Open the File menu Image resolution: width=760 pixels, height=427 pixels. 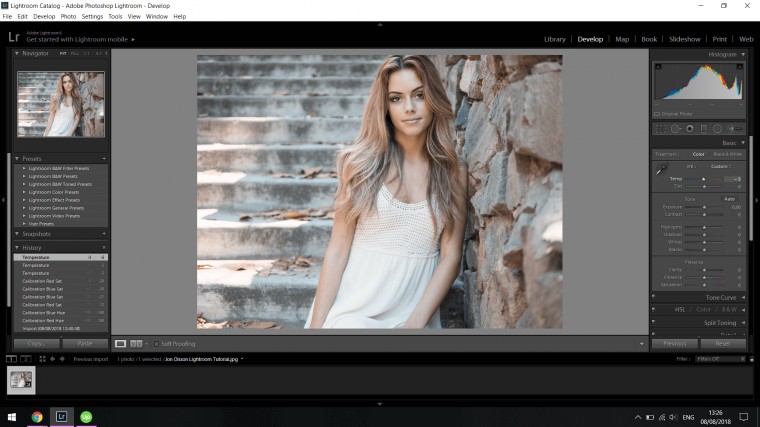(x=7, y=16)
